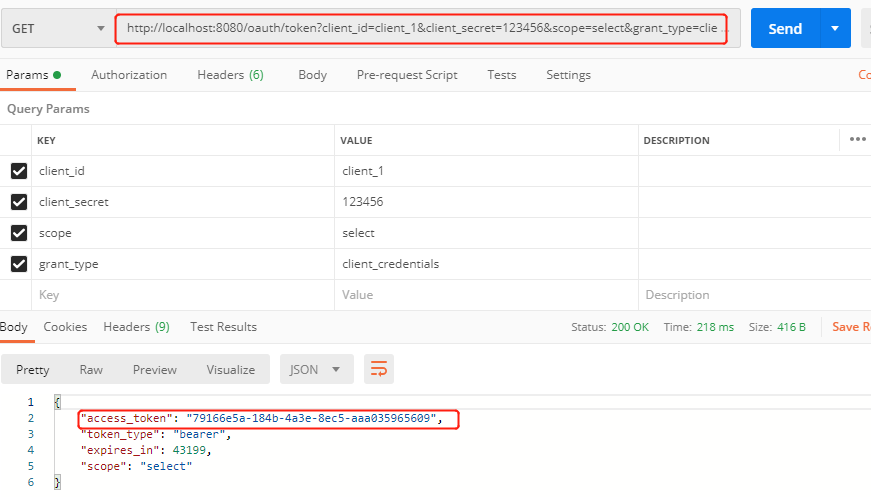
Task: Select the Visualize response view
Action: 231,370
